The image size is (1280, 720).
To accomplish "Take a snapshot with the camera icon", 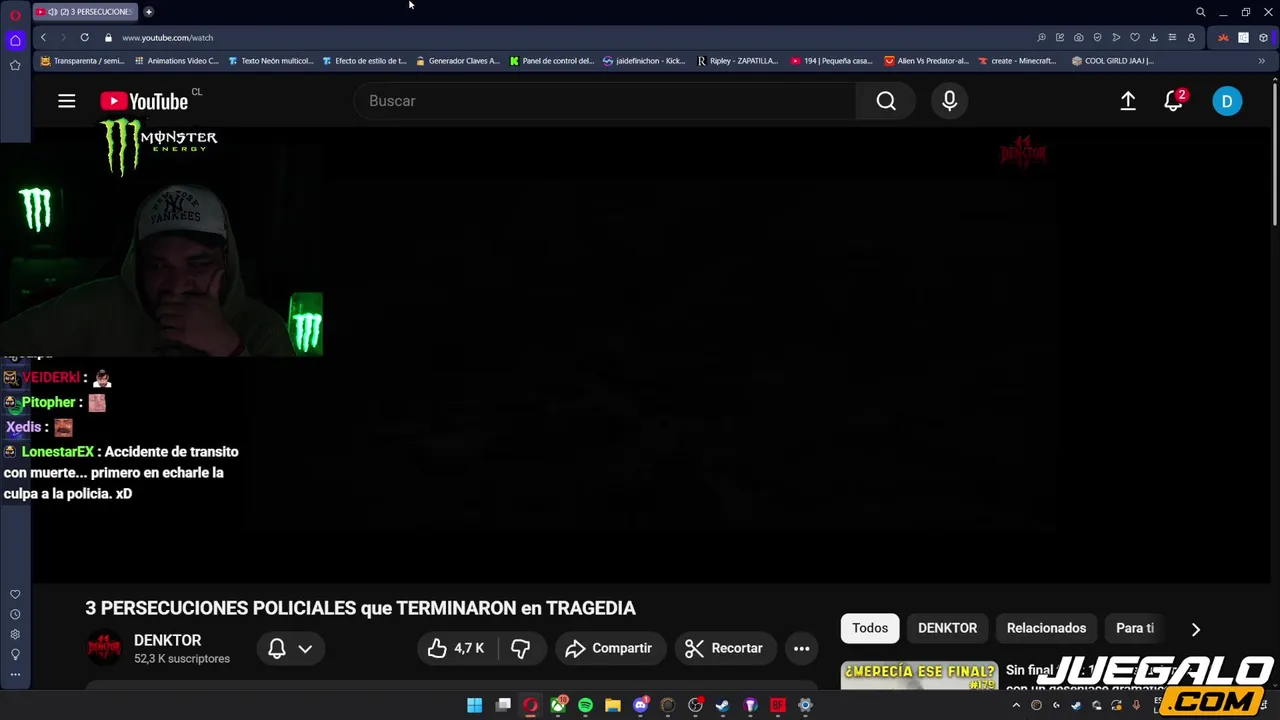I will tap(1078, 38).
